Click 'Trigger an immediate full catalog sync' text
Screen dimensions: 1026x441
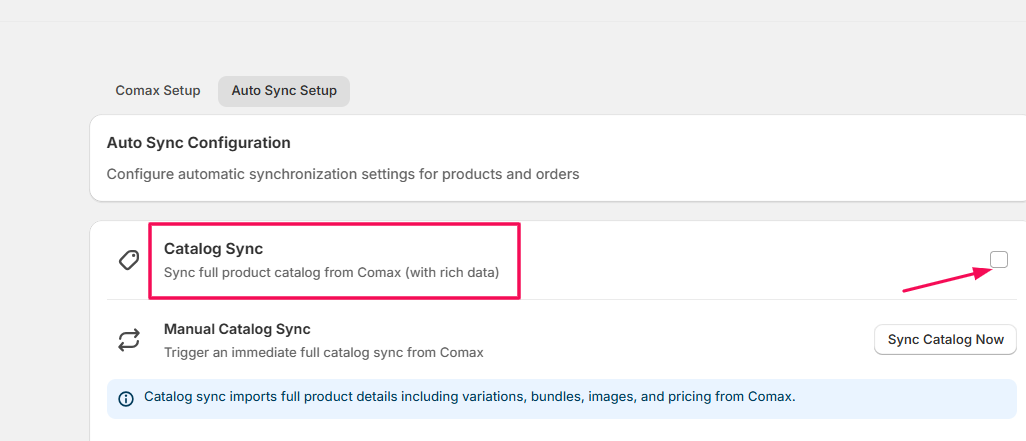[x=323, y=352]
